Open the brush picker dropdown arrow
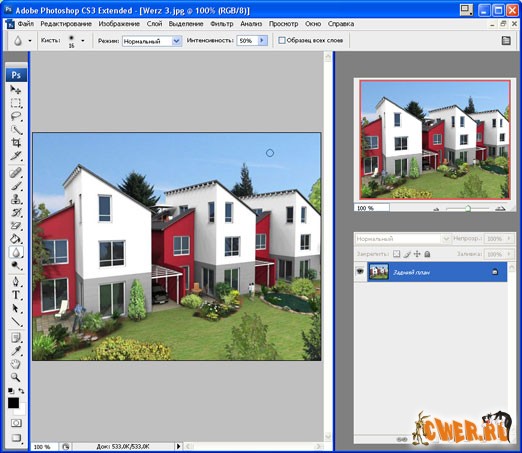The image size is (522, 453). pos(83,41)
